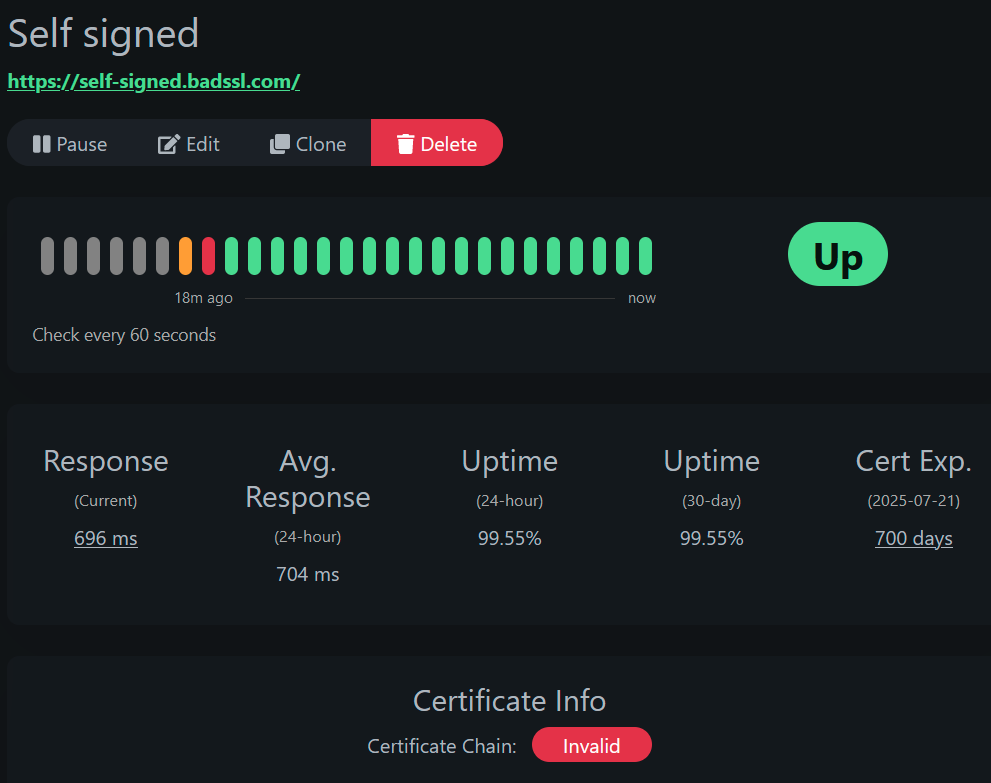Open the self-signed.badssl.com link
This screenshot has height=783, width=991.
153,81
